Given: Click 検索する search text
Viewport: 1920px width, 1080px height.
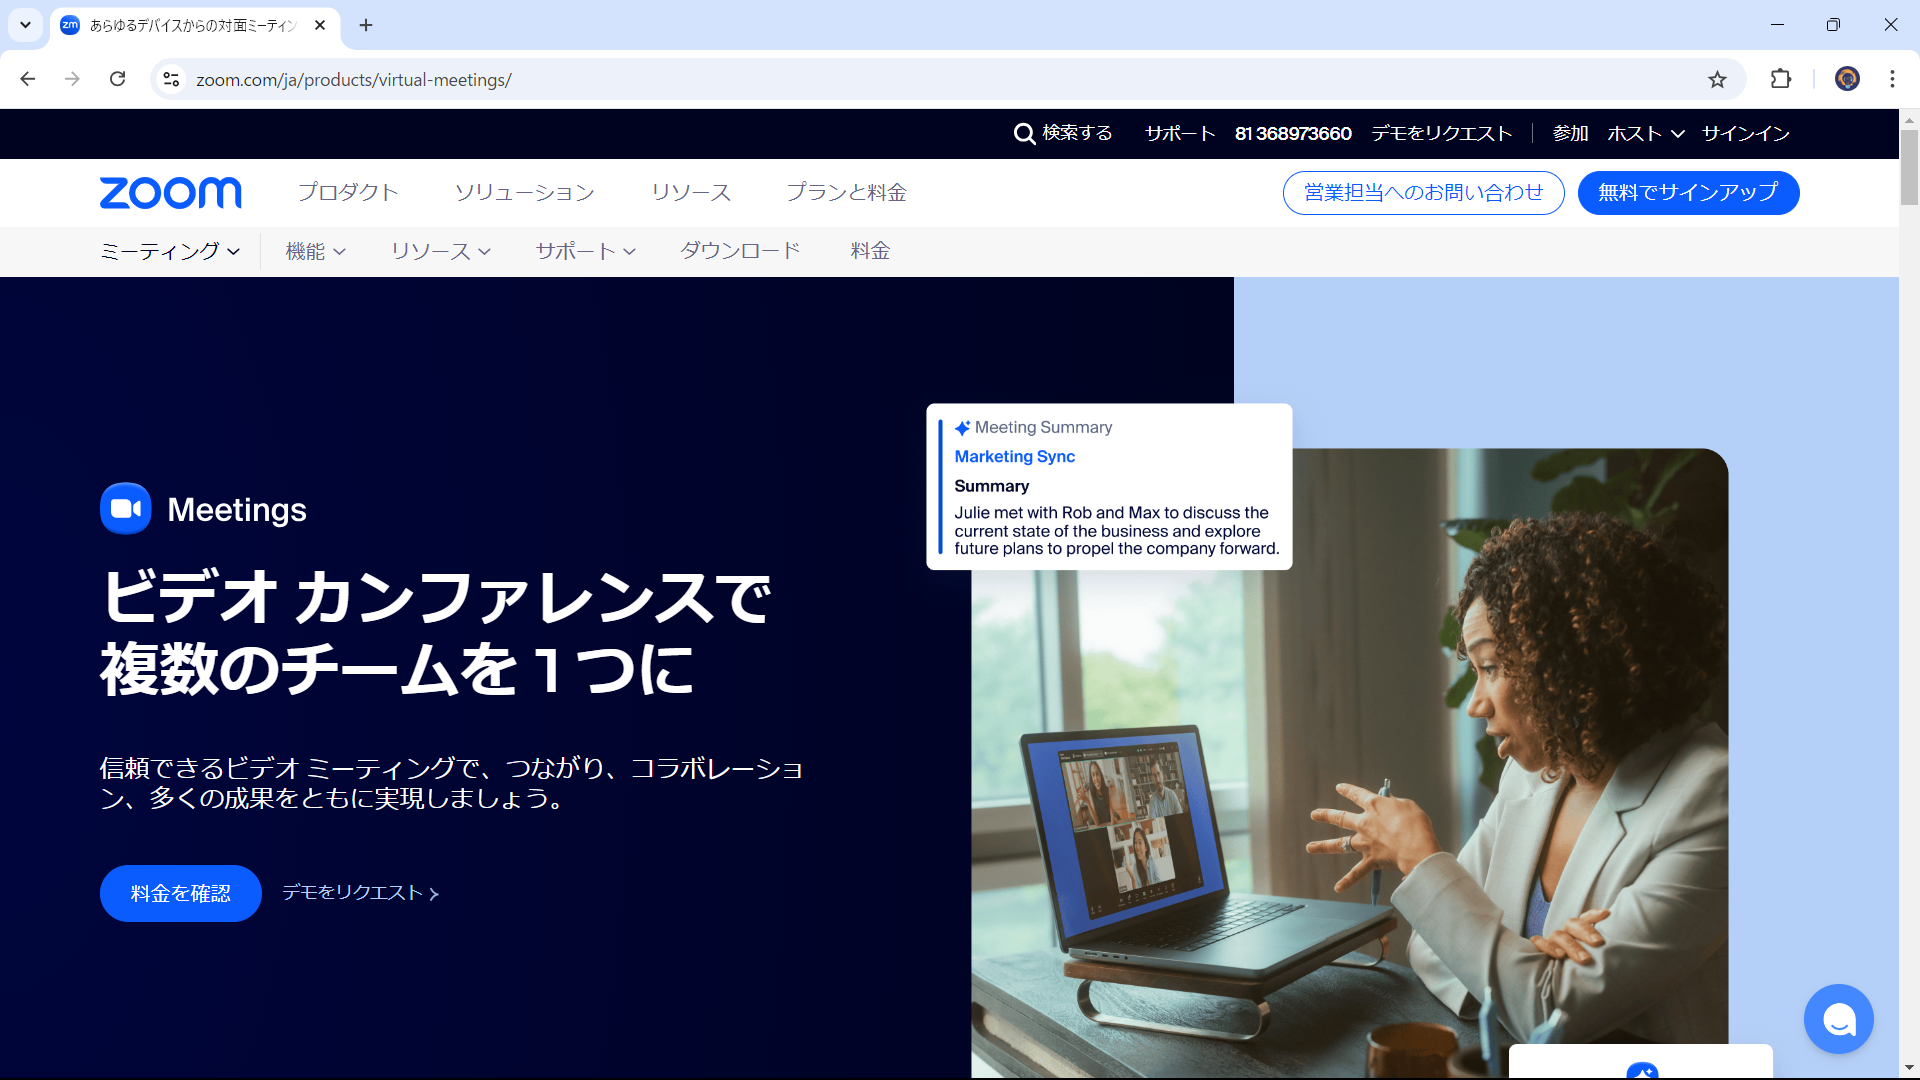Looking at the screenshot, I should point(1077,133).
